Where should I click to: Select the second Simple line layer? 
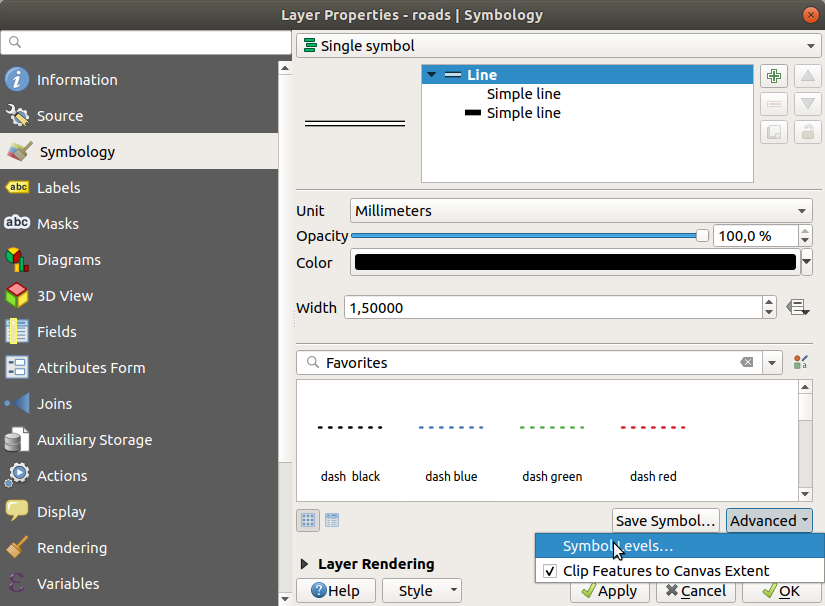[523, 113]
